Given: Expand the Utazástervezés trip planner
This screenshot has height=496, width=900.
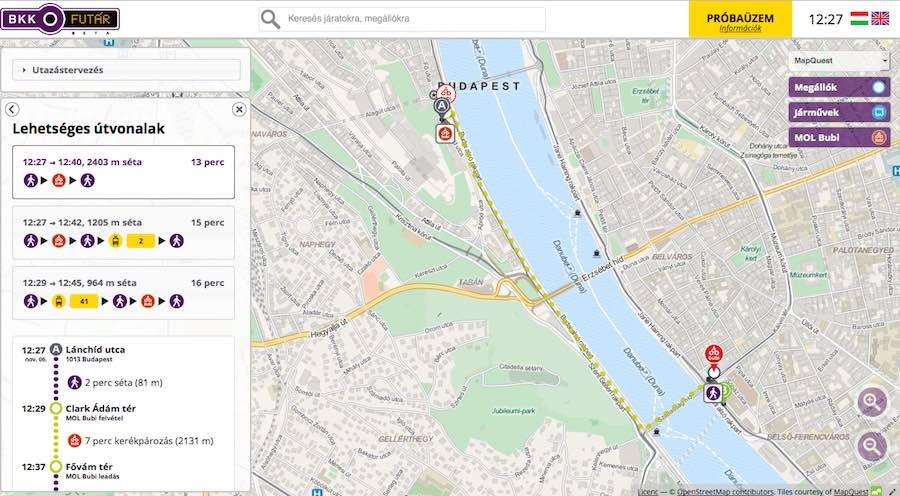Looking at the screenshot, I should (126, 70).
